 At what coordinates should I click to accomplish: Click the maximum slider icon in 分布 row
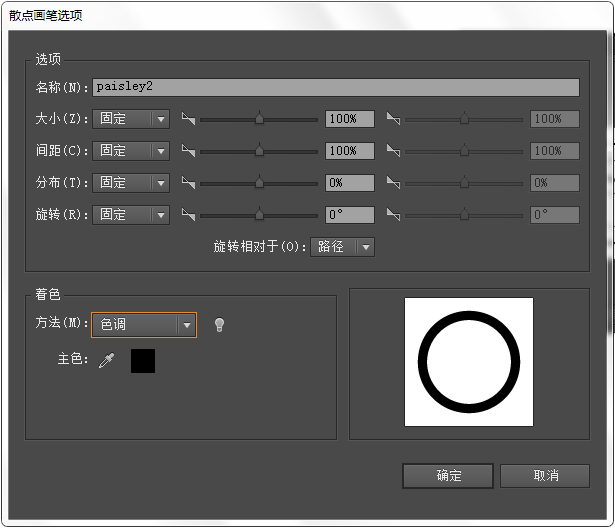[393, 183]
